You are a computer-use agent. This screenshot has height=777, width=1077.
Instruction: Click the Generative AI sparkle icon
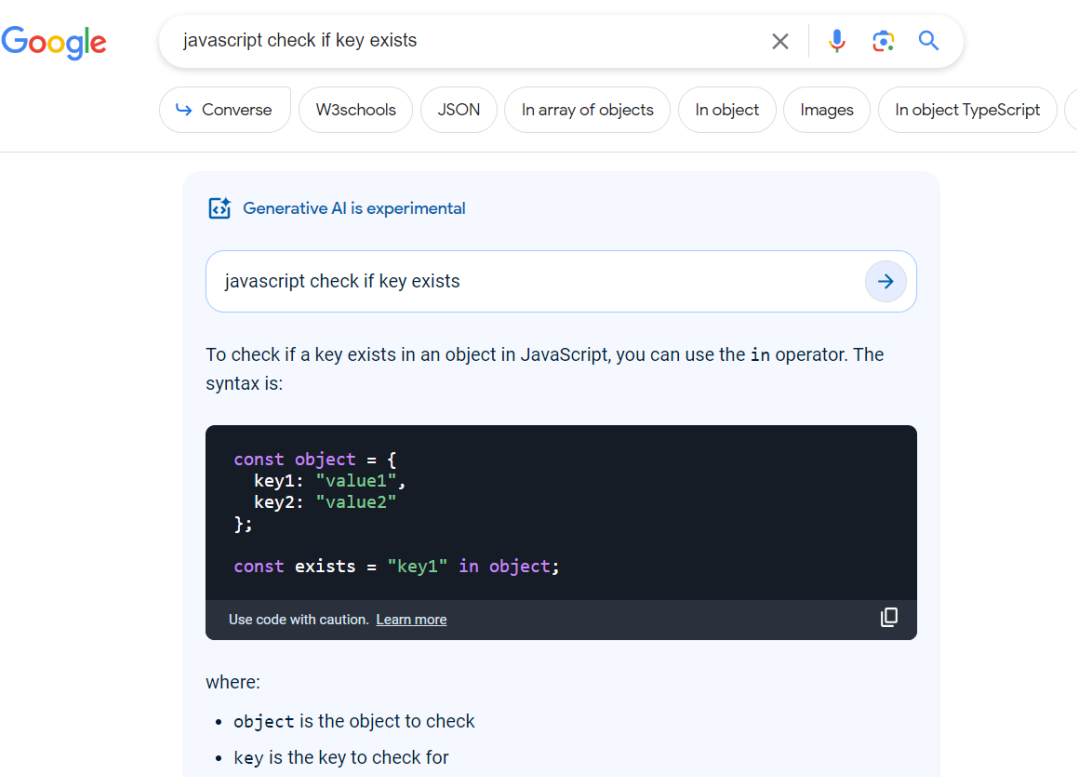(219, 209)
